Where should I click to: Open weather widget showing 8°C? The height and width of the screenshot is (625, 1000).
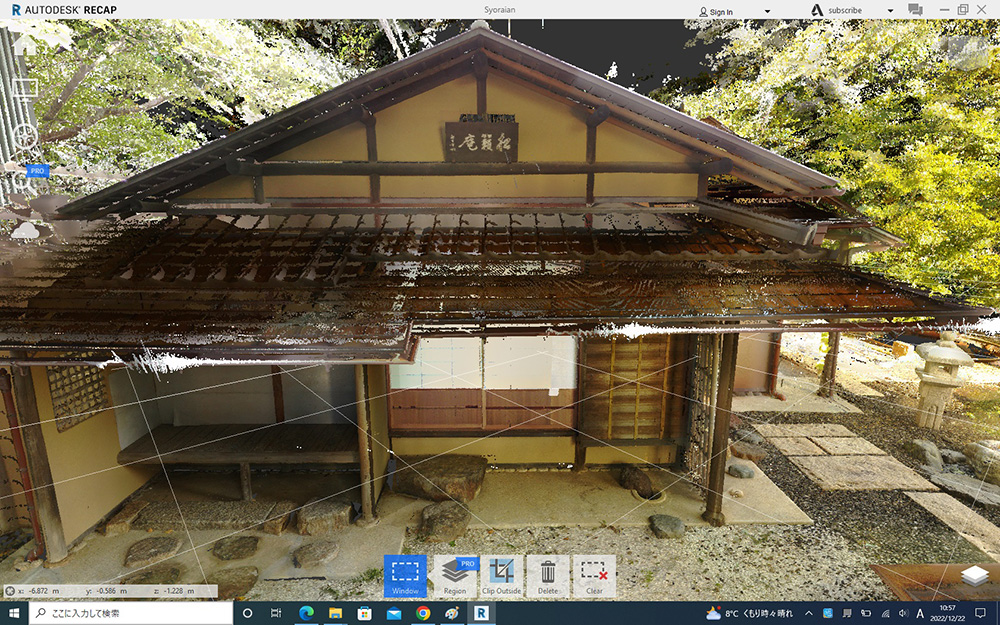[751, 614]
